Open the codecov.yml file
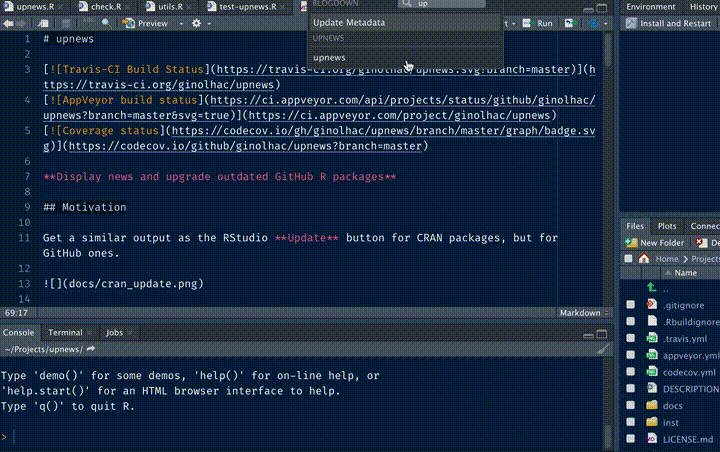This screenshot has width=720, height=452. pyautogui.click(x=689, y=373)
